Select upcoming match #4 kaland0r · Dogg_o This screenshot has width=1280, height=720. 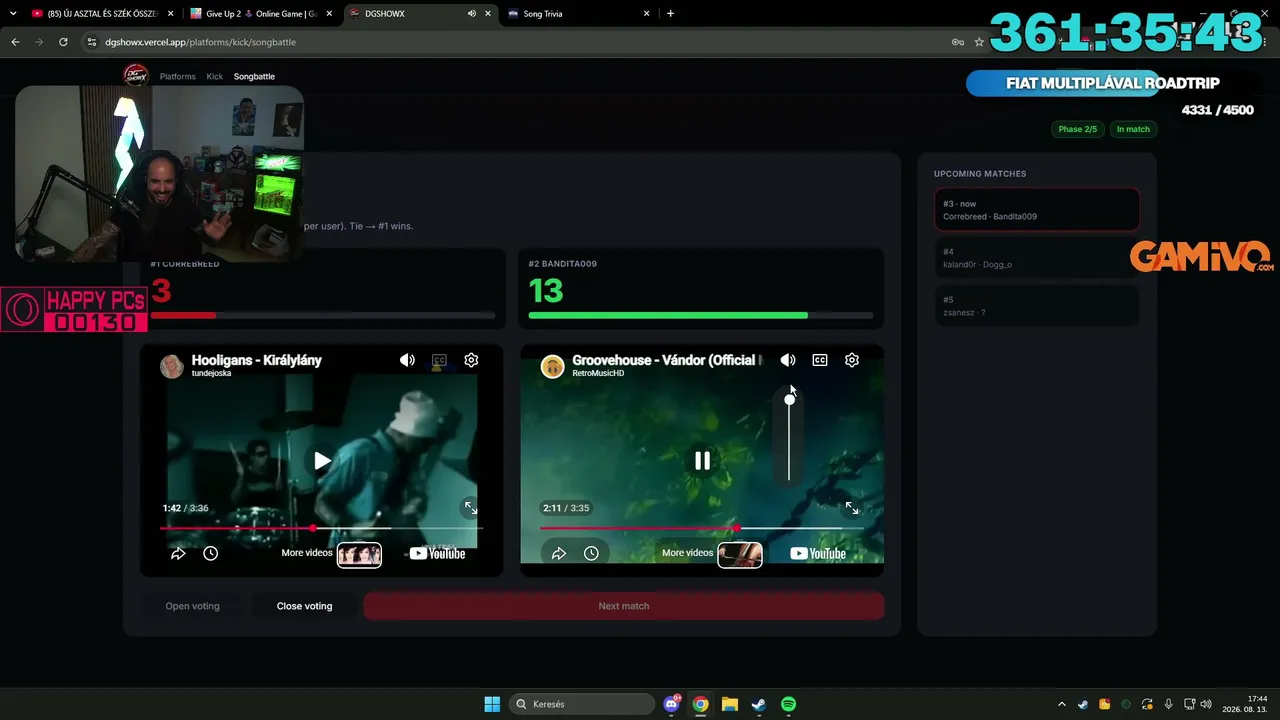pyautogui.click(x=1036, y=258)
